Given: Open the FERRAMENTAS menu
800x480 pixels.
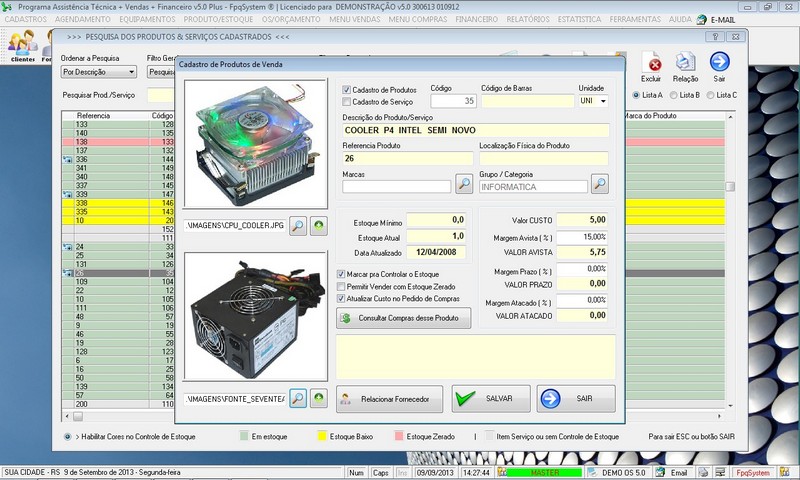Looking at the screenshot, I should [x=635, y=19].
